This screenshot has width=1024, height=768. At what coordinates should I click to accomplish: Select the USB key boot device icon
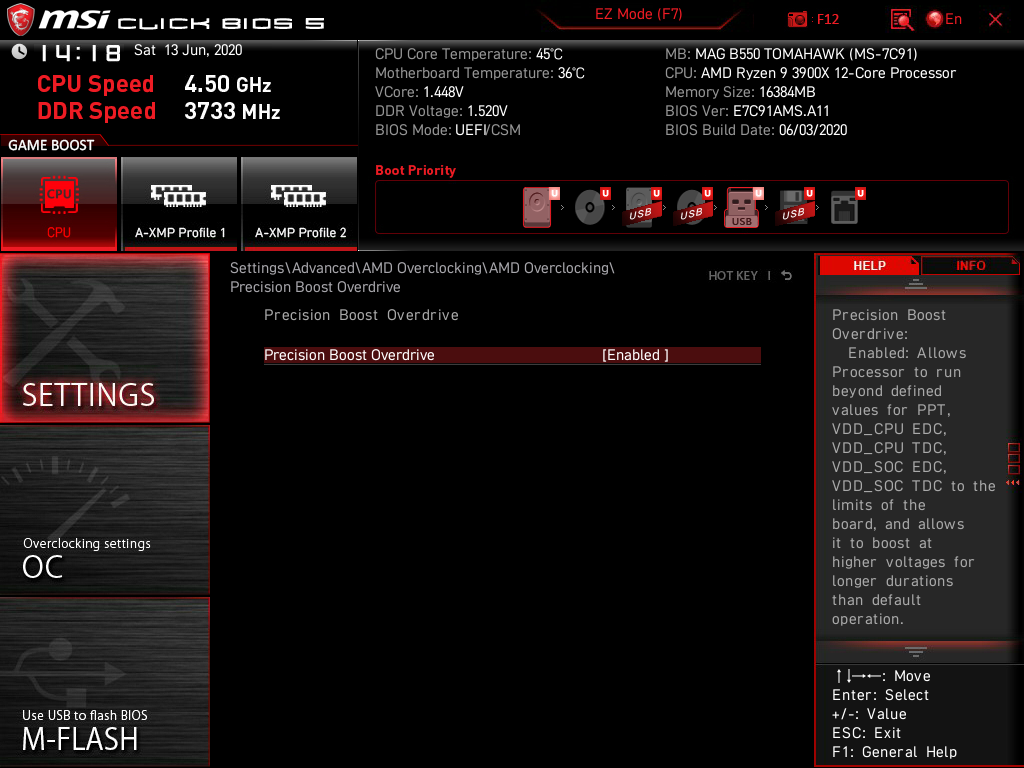point(743,206)
